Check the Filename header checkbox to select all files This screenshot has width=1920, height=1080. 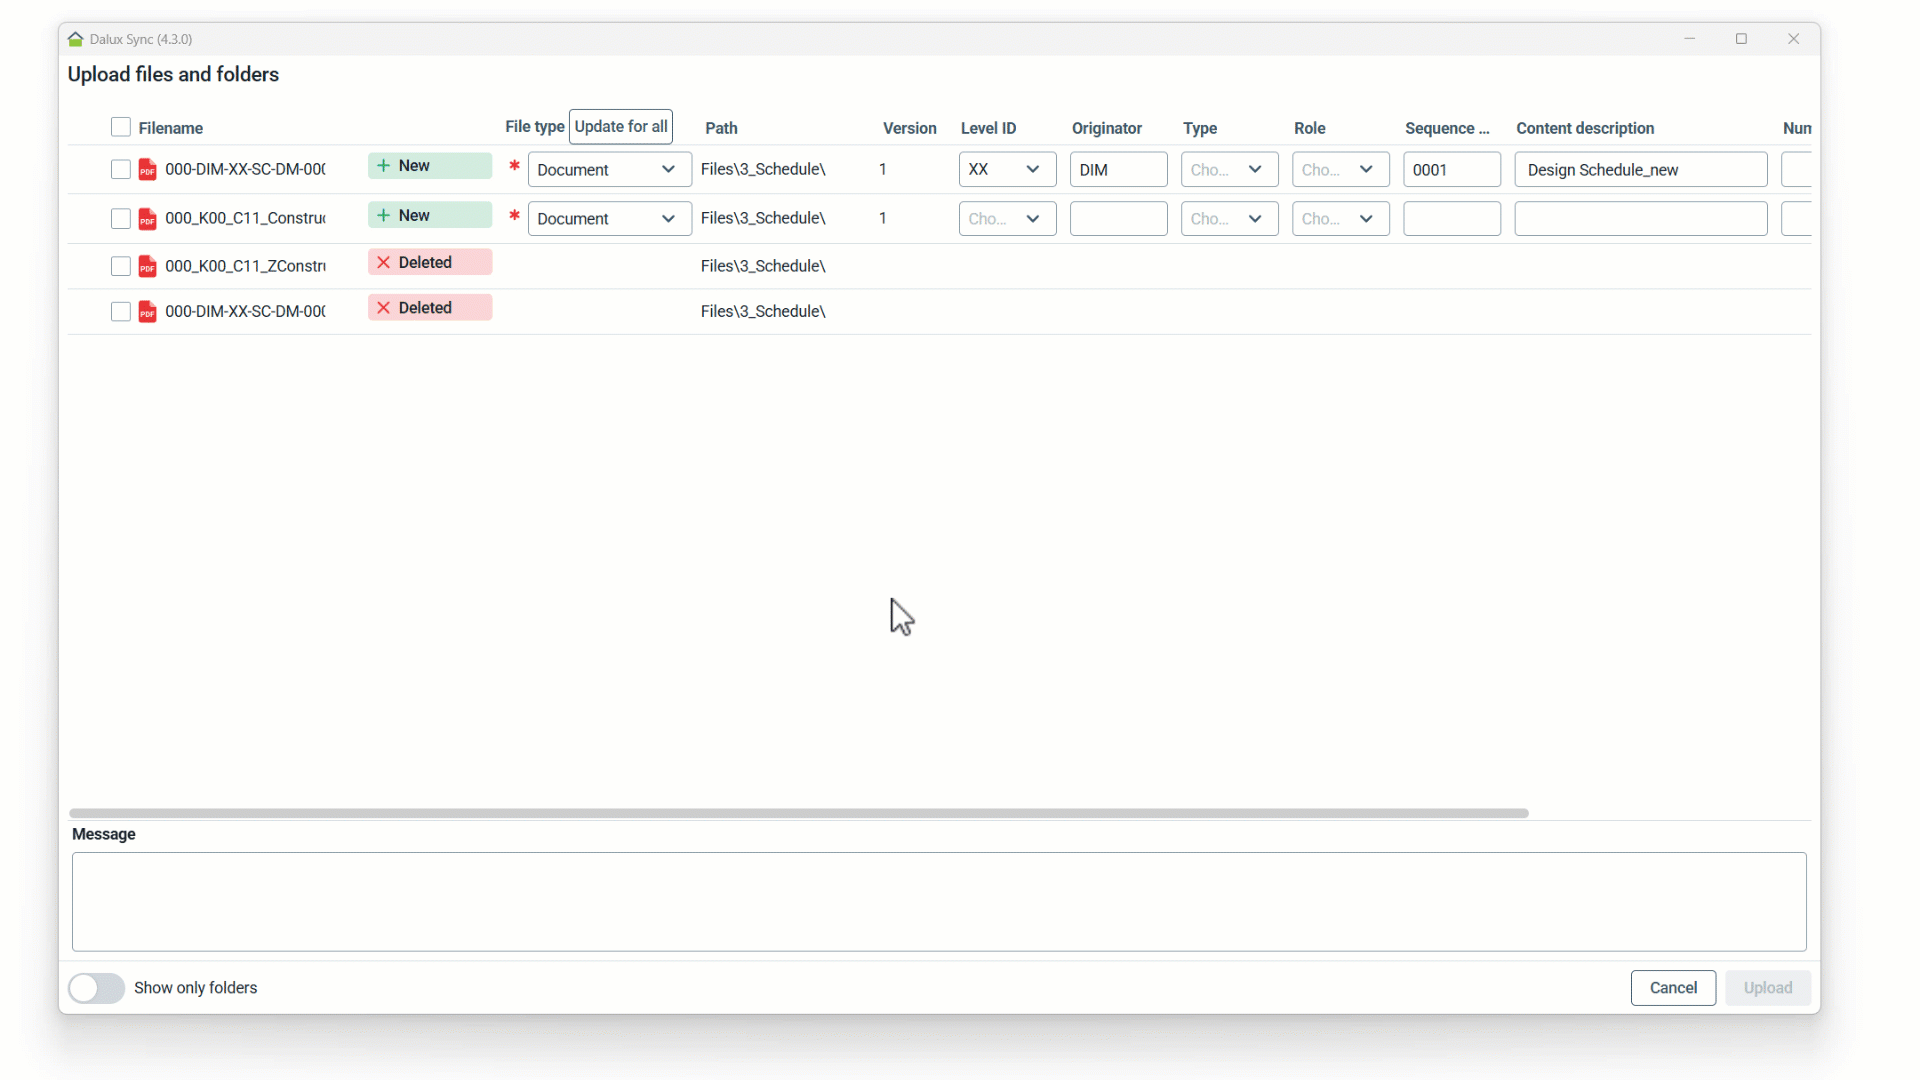pyautogui.click(x=120, y=127)
